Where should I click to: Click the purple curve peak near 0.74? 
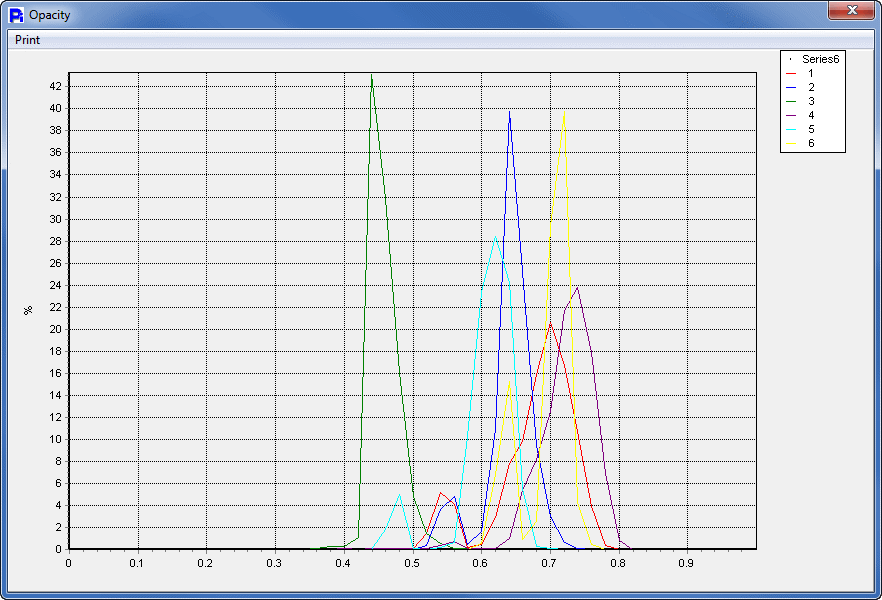578,287
